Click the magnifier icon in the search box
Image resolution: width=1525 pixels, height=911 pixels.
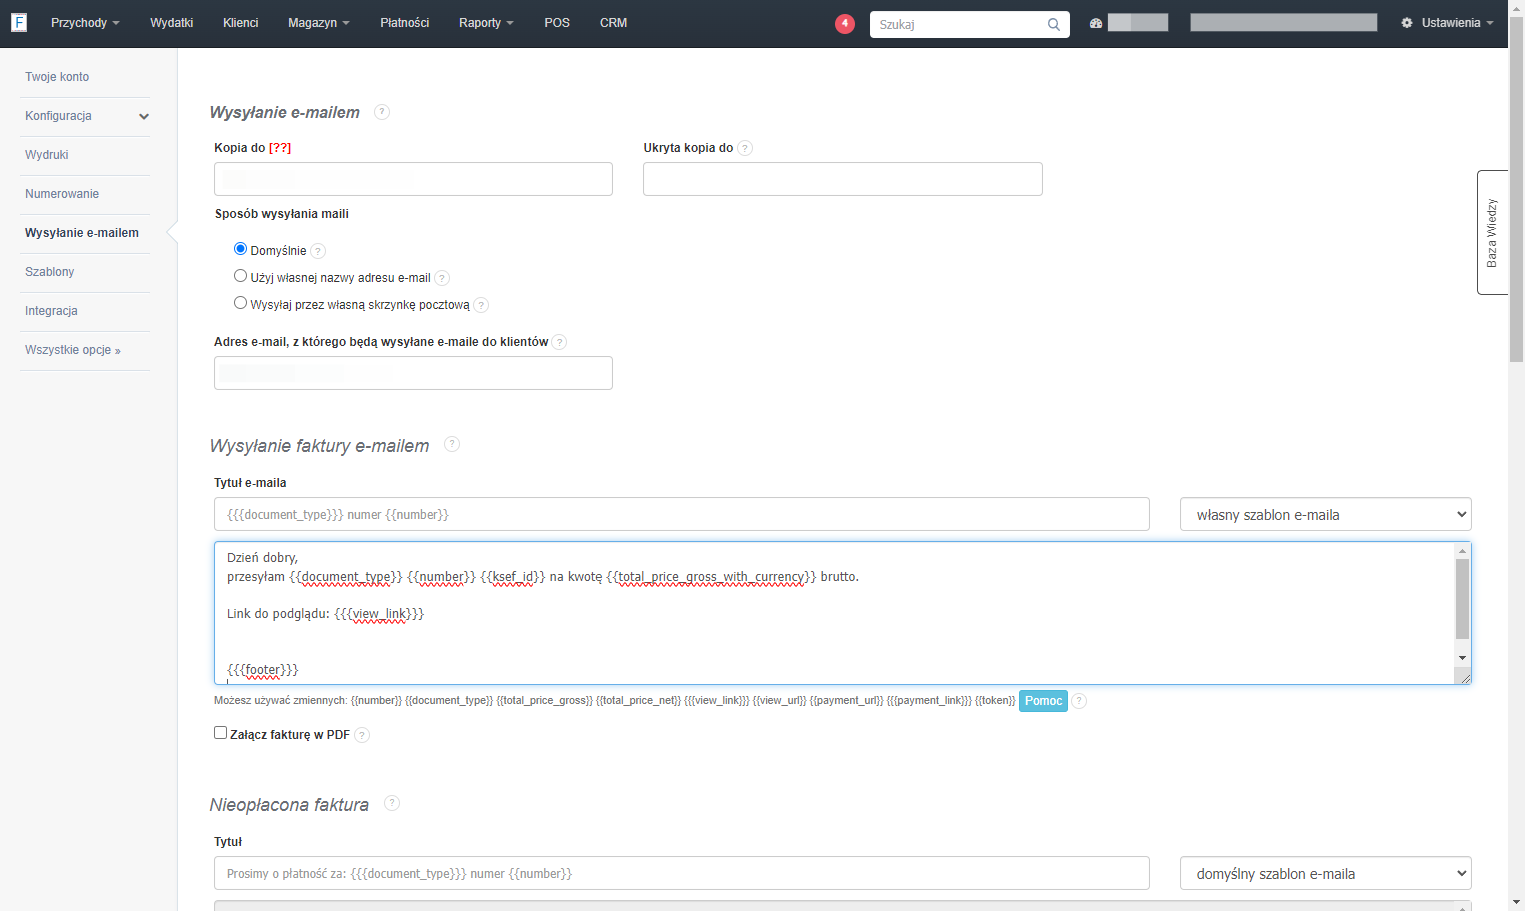tap(1054, 24)
